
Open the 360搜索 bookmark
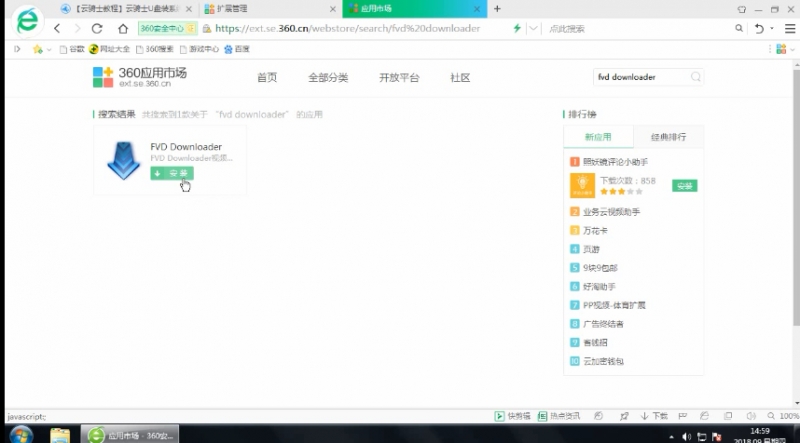click(x=155, y=49)
